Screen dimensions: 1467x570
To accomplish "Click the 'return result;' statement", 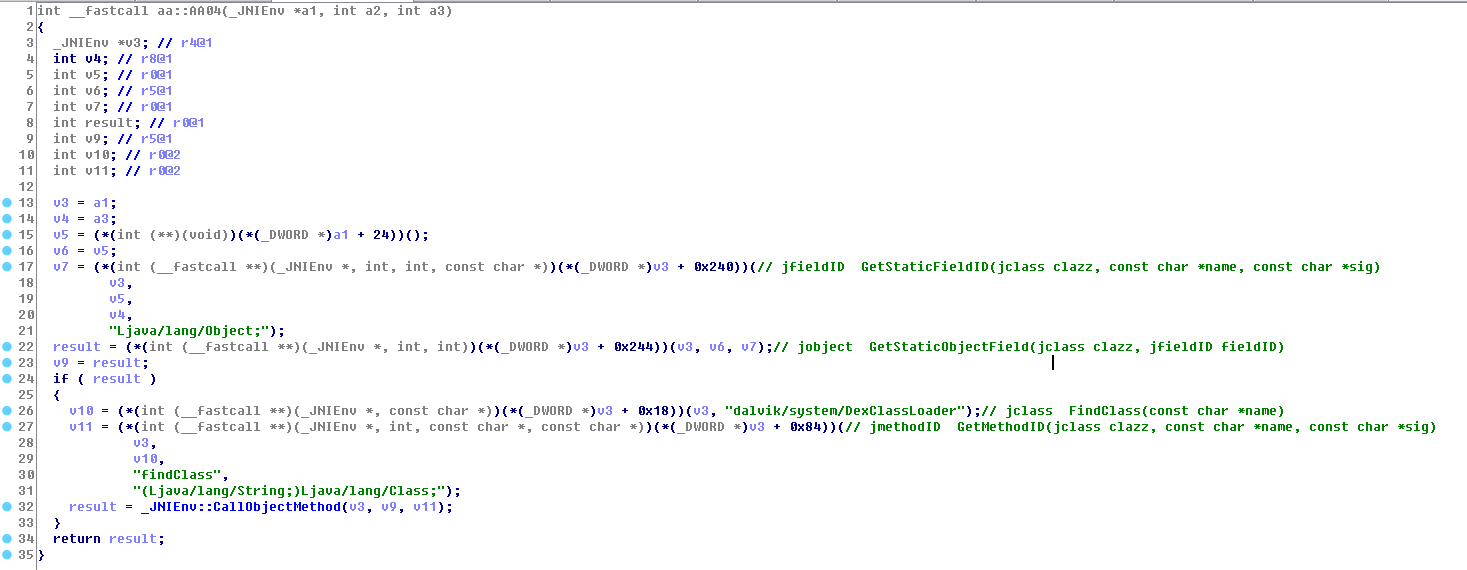I will click(109, 539).
